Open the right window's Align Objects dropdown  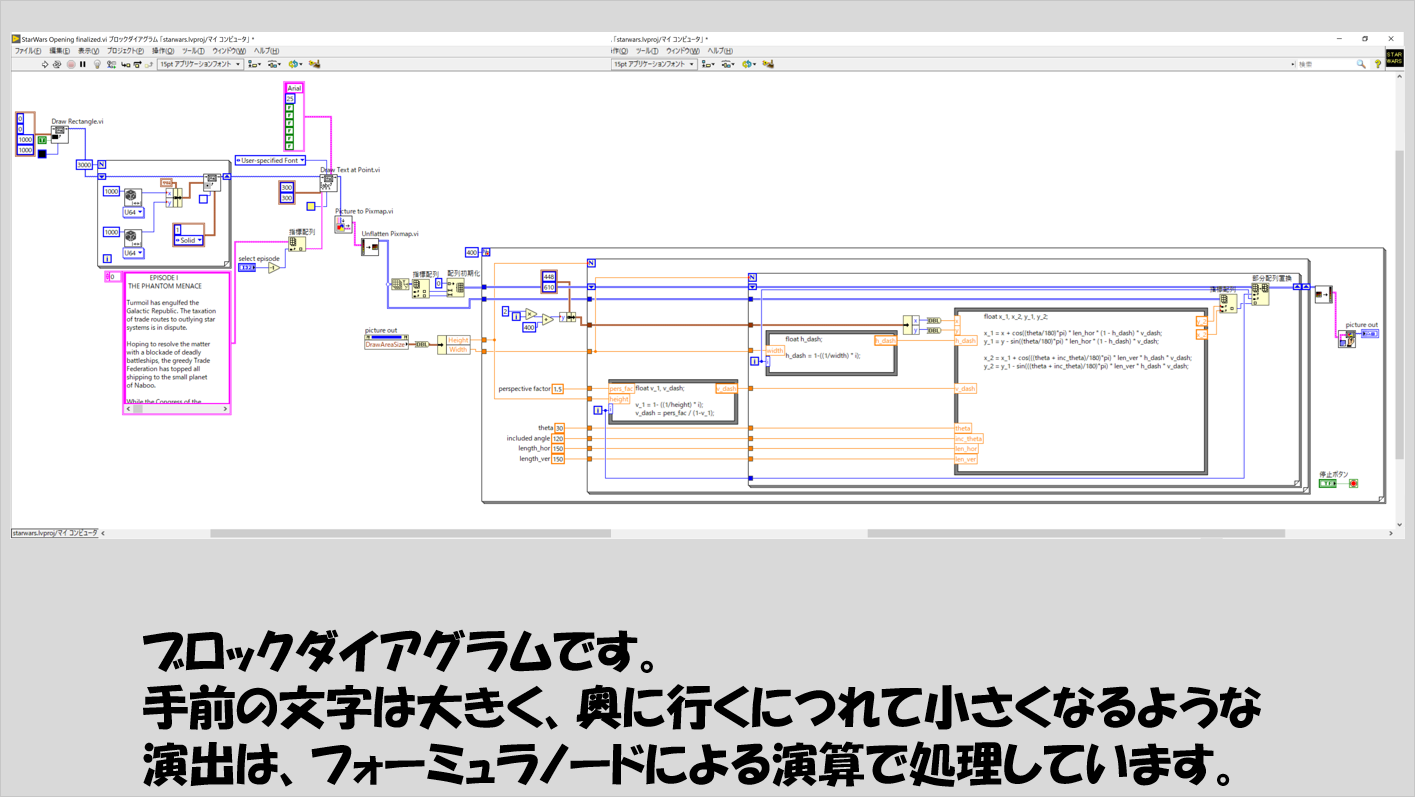tap(708, 64)
